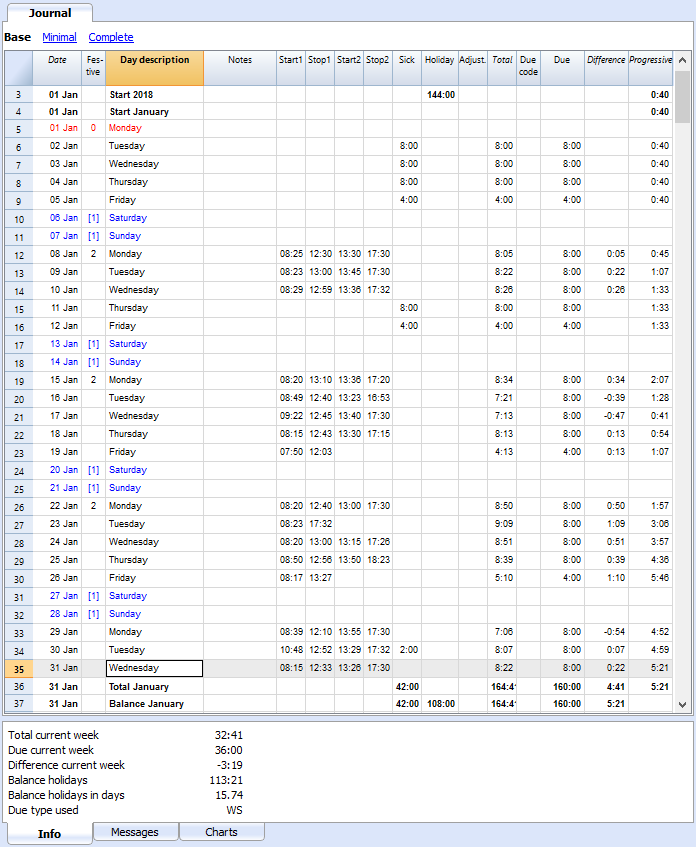Click the Start1 cell 08:25 on 08 Jan
The height and width of the screenshot is (847, 696).
(291, 254)
